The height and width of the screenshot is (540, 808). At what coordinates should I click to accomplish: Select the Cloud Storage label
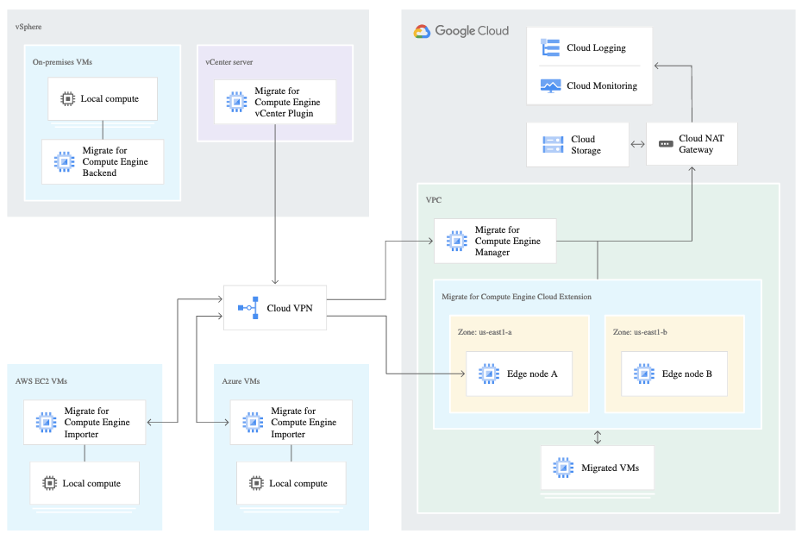[586, 145]
